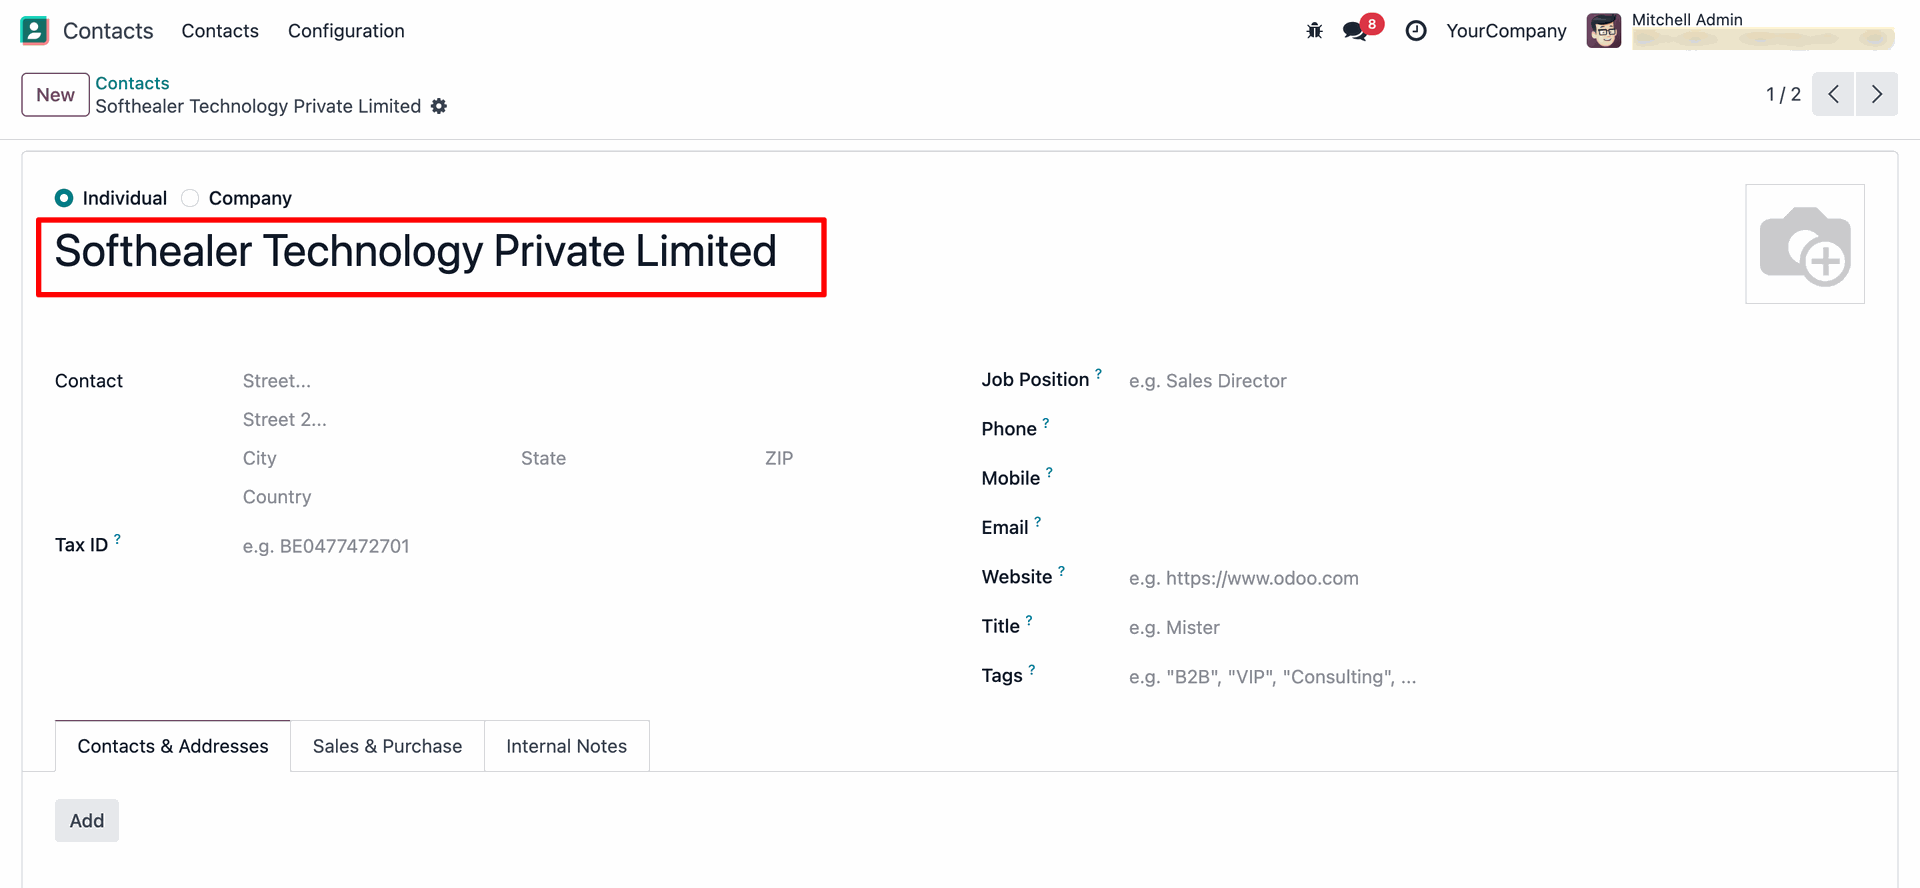Select the Individual radio button

(x=64, y=198)
